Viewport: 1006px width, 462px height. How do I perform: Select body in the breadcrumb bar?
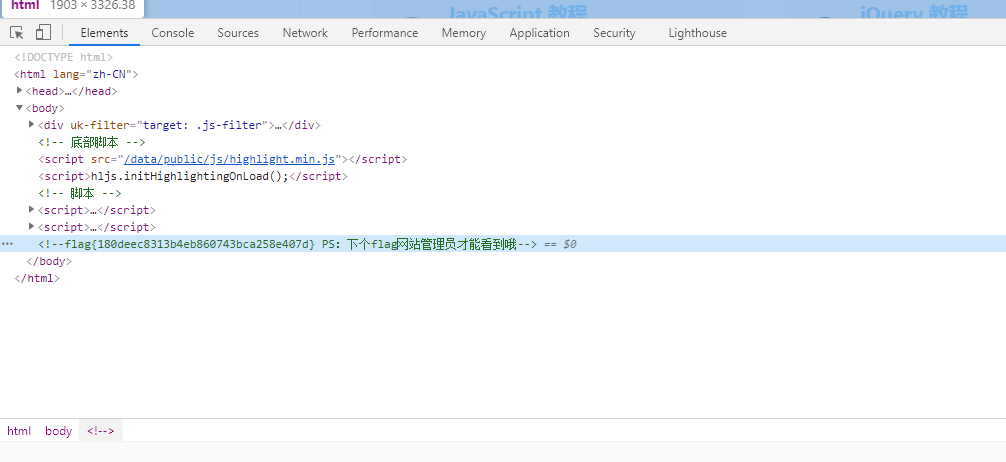(x=58, y=431)
